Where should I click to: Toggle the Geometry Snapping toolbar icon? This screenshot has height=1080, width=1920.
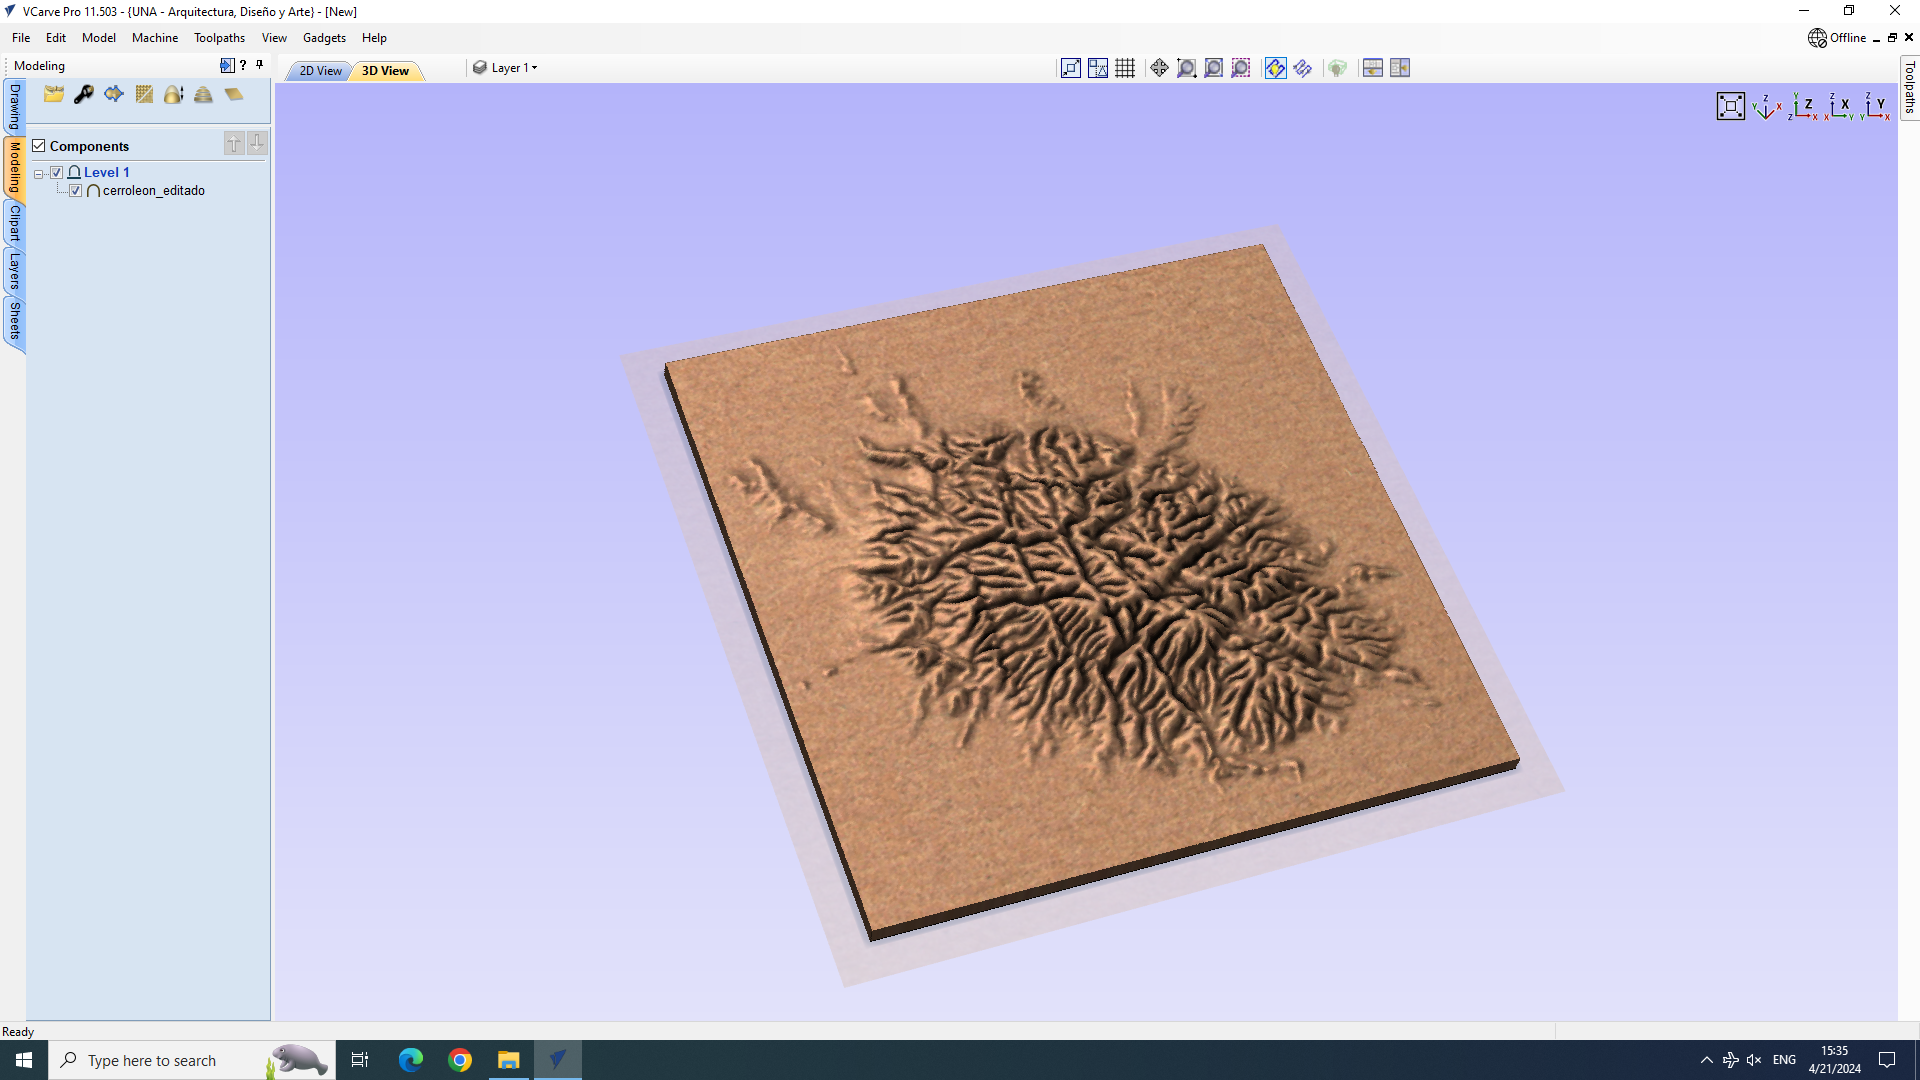click(x=1098, y=68)
